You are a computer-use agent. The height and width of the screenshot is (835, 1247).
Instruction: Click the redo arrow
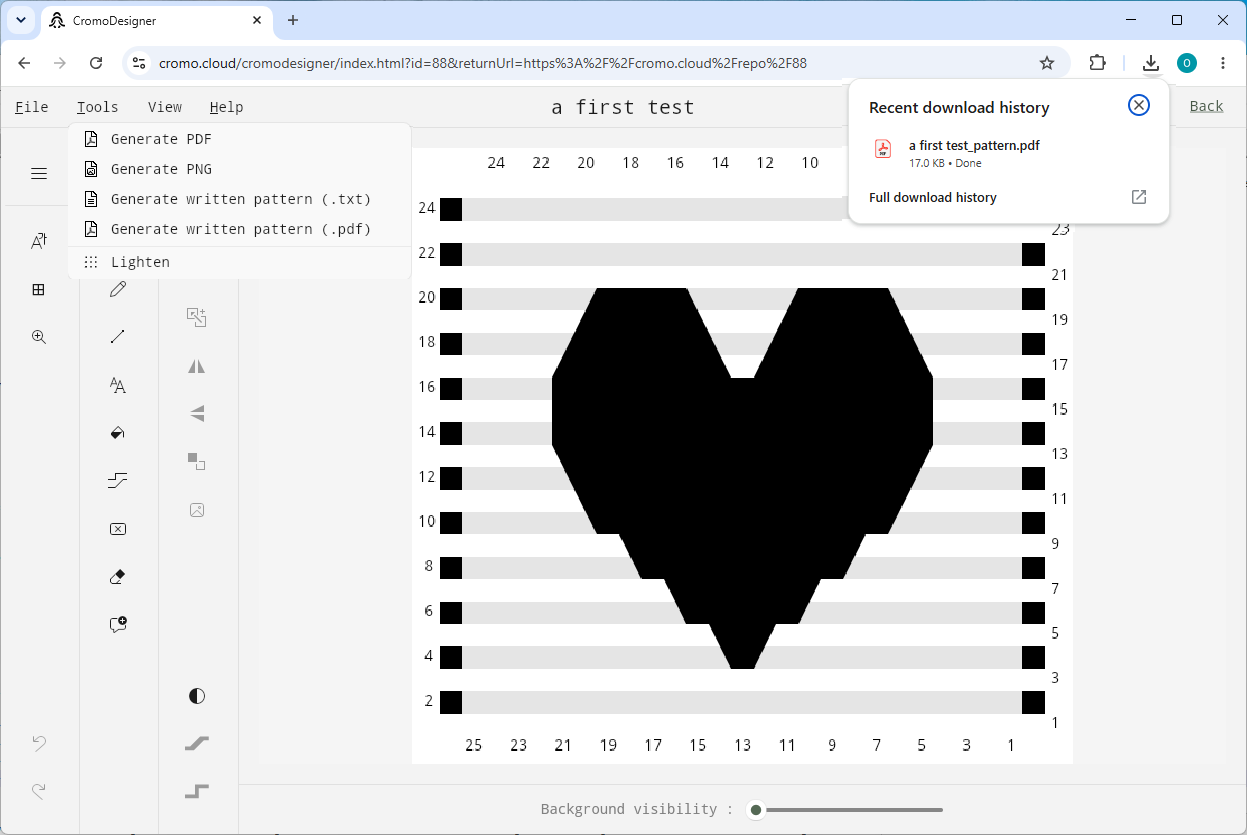[x=39, y=791]
